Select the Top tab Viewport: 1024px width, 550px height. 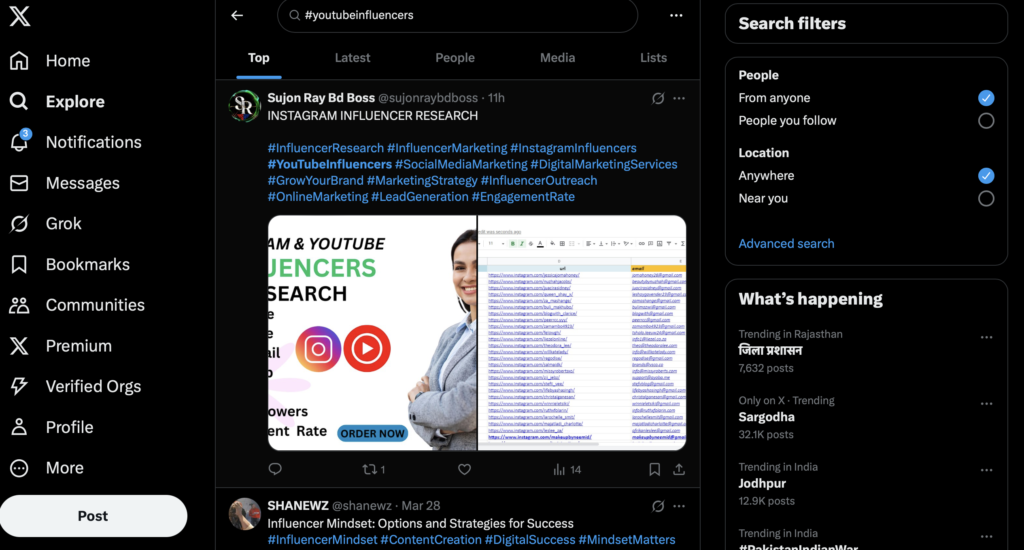259,58
